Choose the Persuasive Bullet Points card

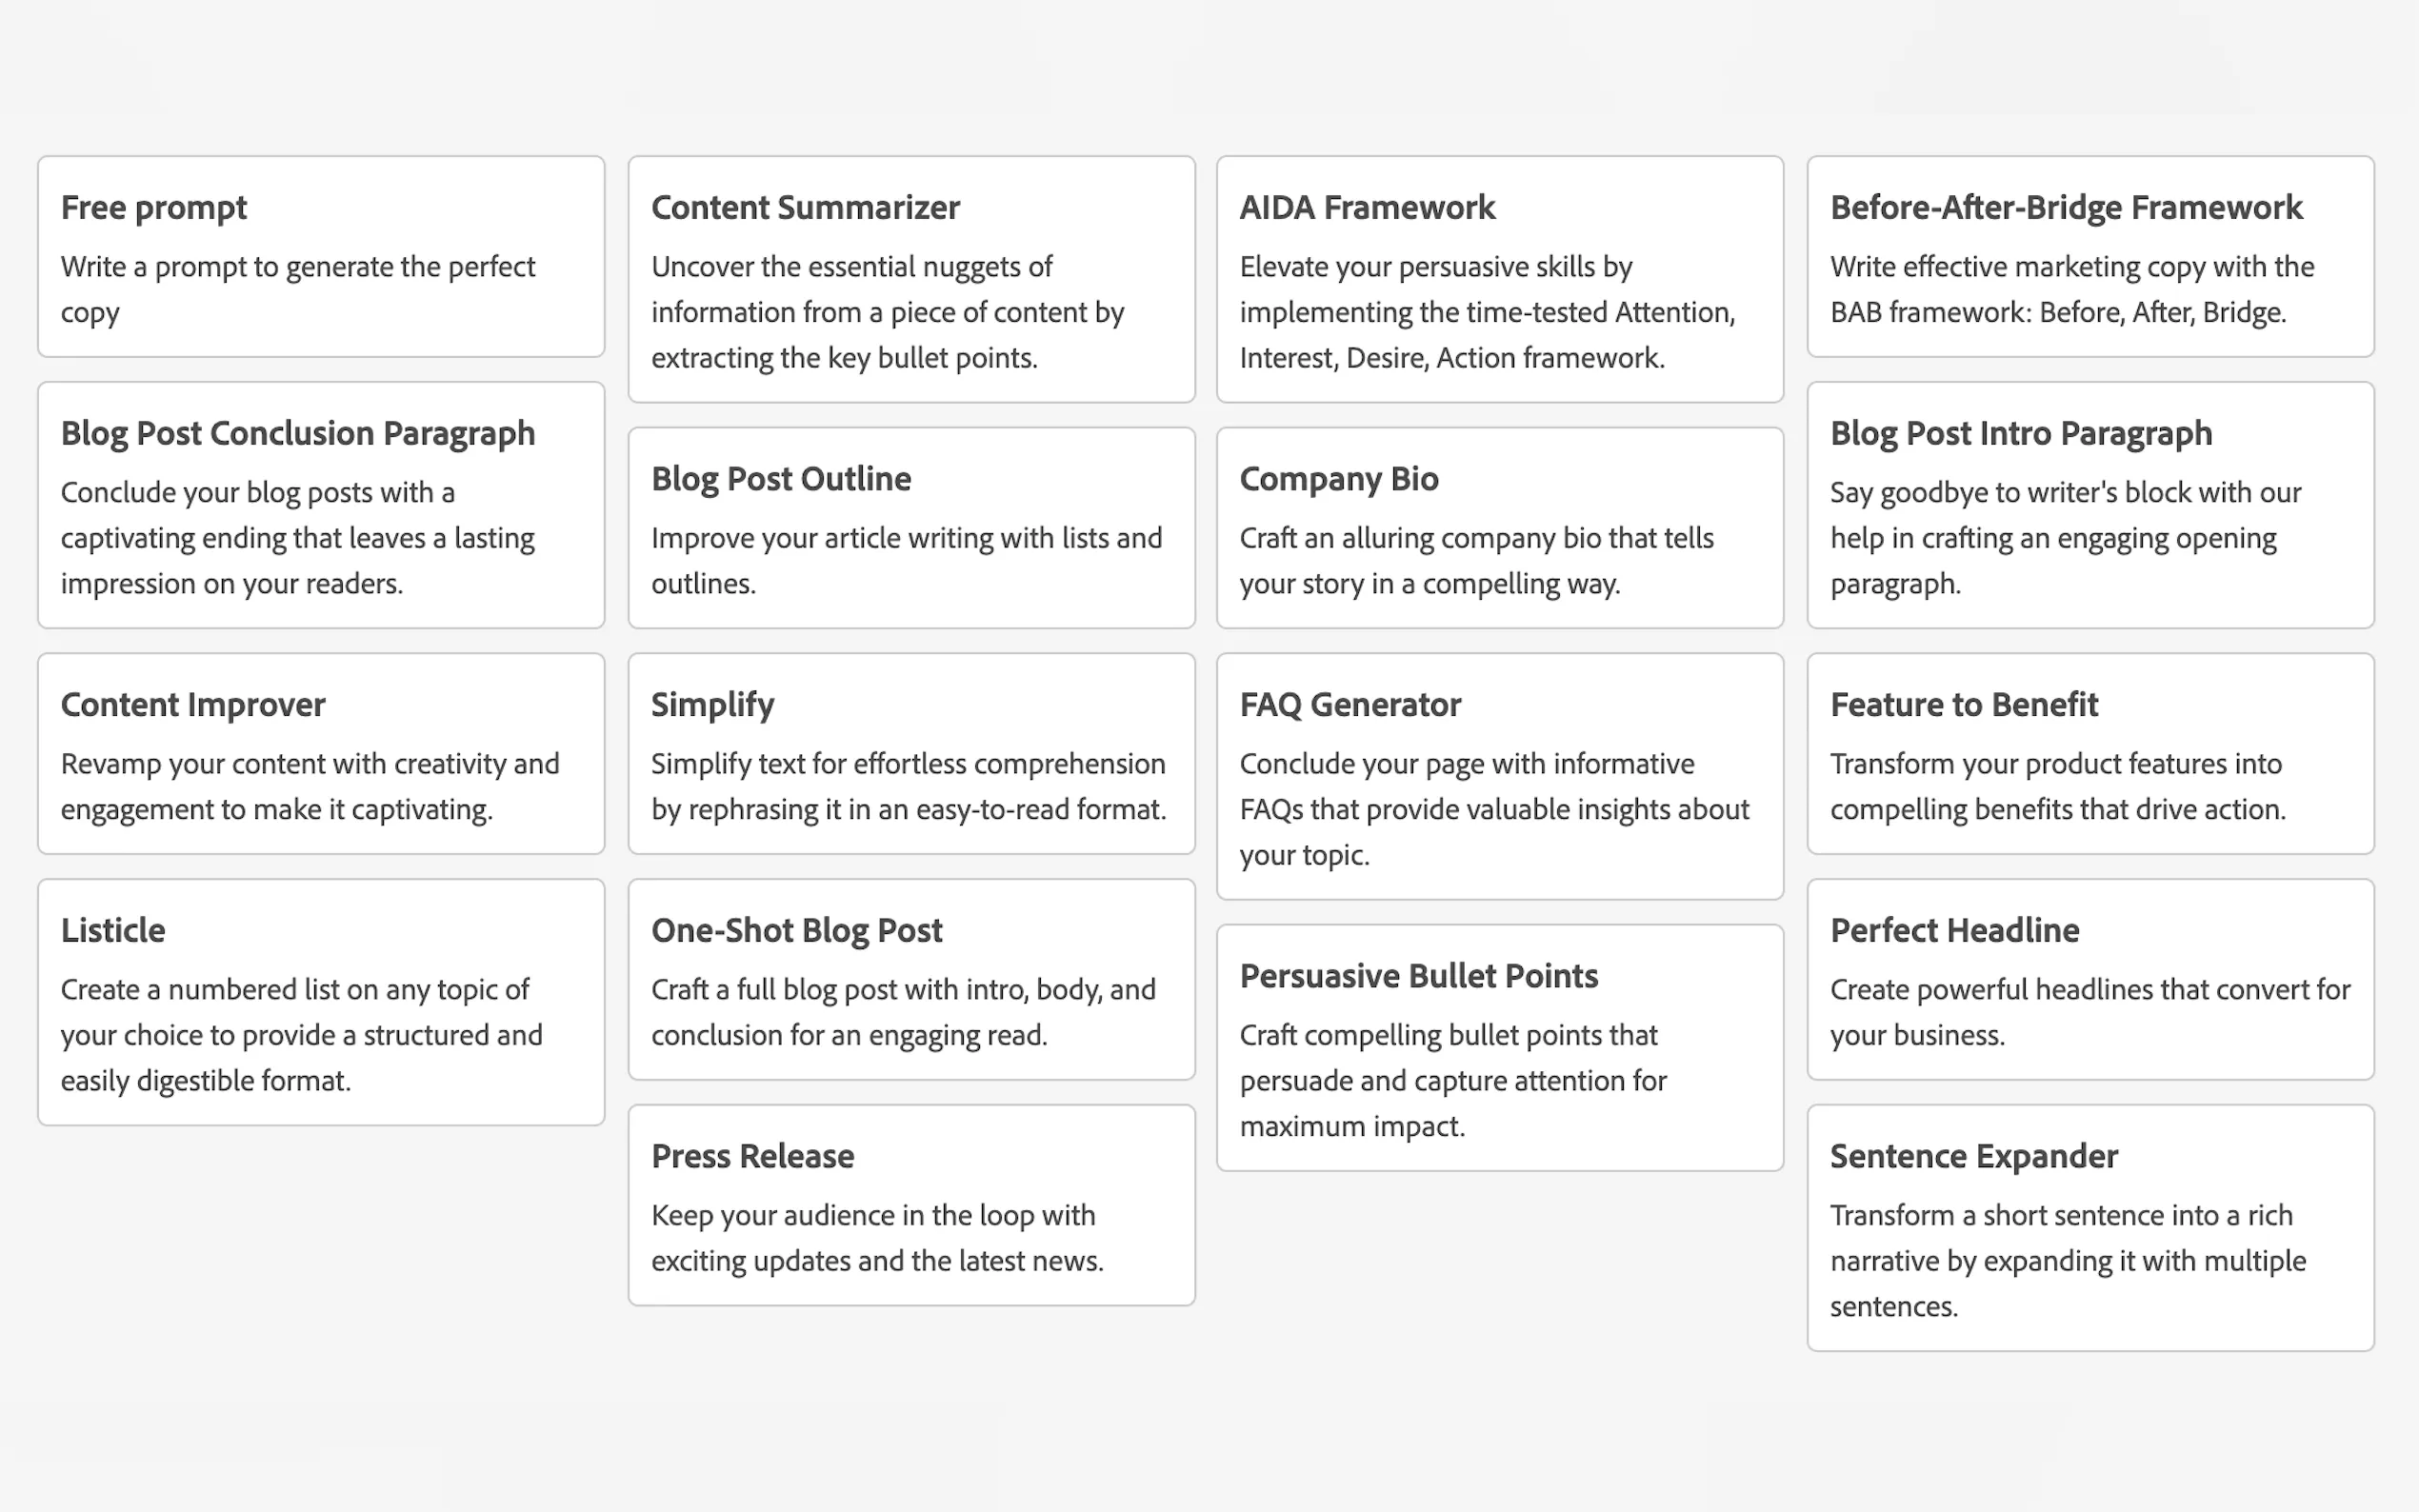point(1499,1046)
